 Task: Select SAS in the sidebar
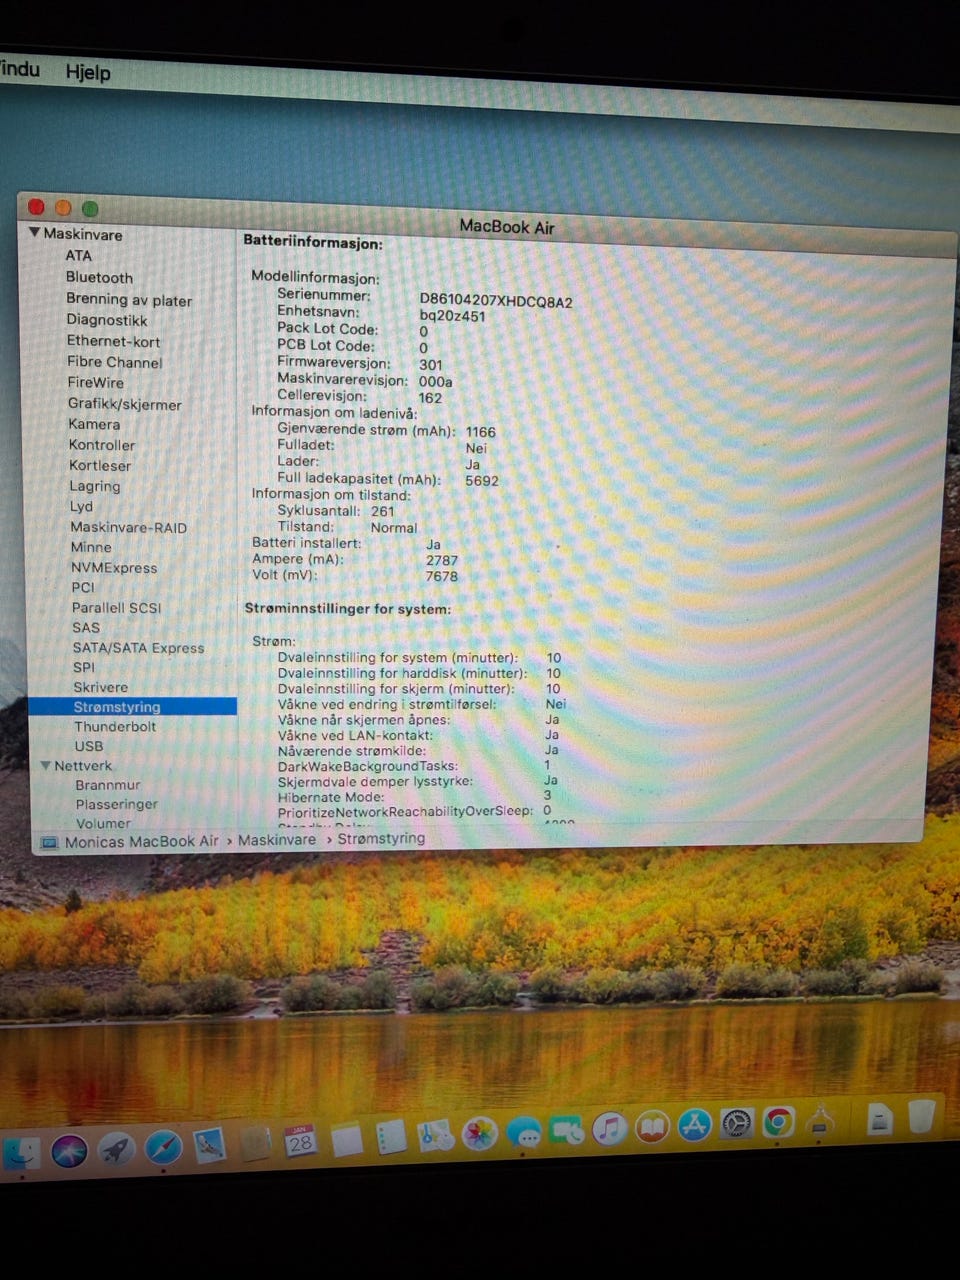click(86, 627)
